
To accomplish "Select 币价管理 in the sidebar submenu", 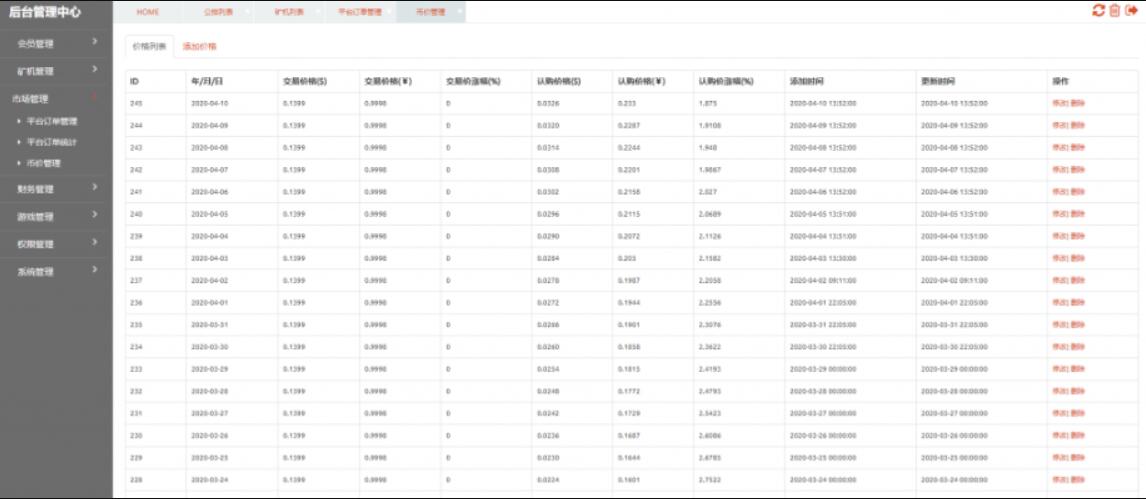I will tap(43, 163).
